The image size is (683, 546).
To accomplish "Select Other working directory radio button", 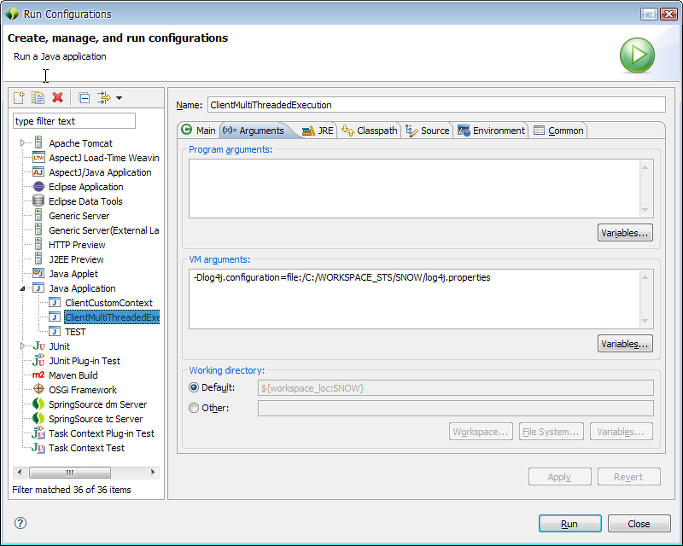I will pyautogui.click(x=193, y=408).
